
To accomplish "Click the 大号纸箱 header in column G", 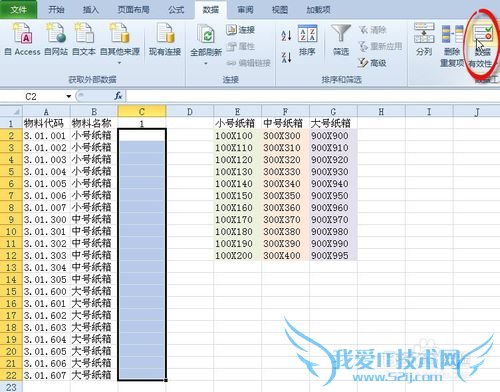I will click(x=333, y=123).
